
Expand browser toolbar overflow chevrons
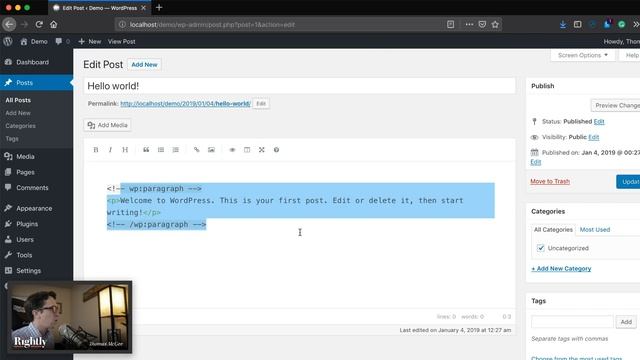click(x=636, y=24)
